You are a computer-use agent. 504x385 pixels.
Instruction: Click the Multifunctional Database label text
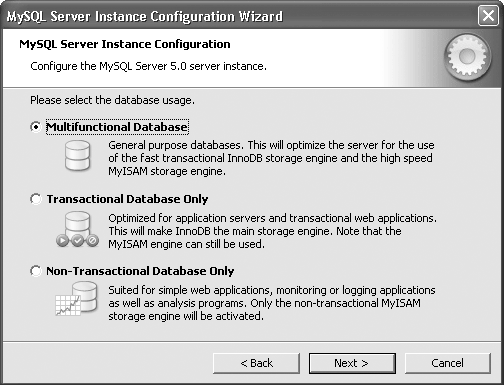tap(117, 127)
